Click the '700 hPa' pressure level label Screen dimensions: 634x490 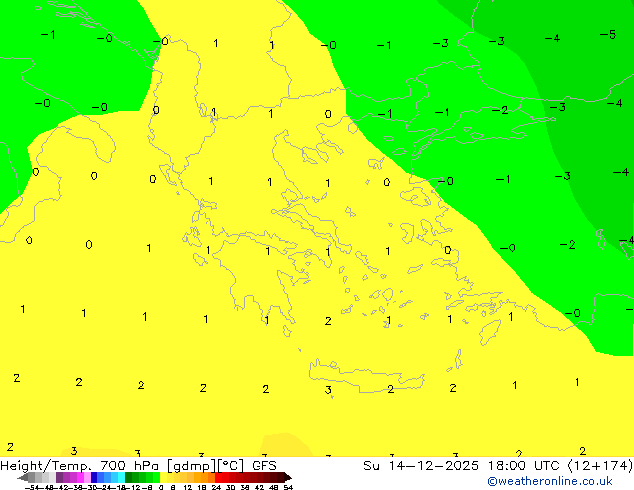[131, 466]
